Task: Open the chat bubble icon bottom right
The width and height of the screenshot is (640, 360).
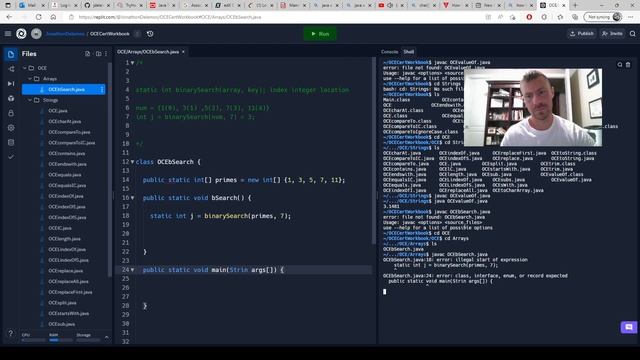Action: click(629, 327)
